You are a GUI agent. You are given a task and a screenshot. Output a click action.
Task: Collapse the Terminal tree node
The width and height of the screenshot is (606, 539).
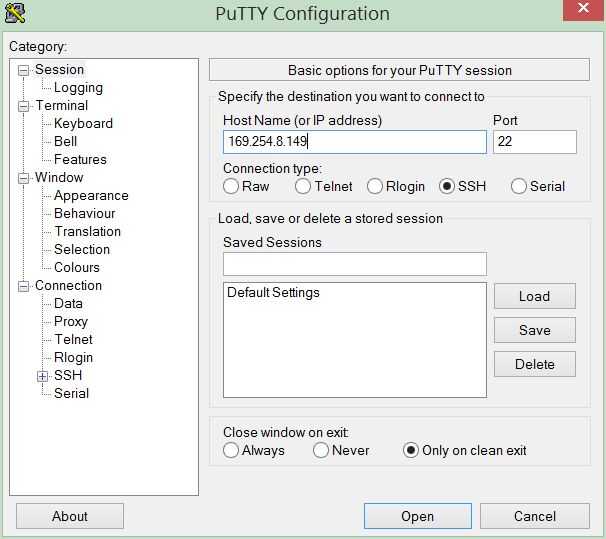(x=24, y=106)
